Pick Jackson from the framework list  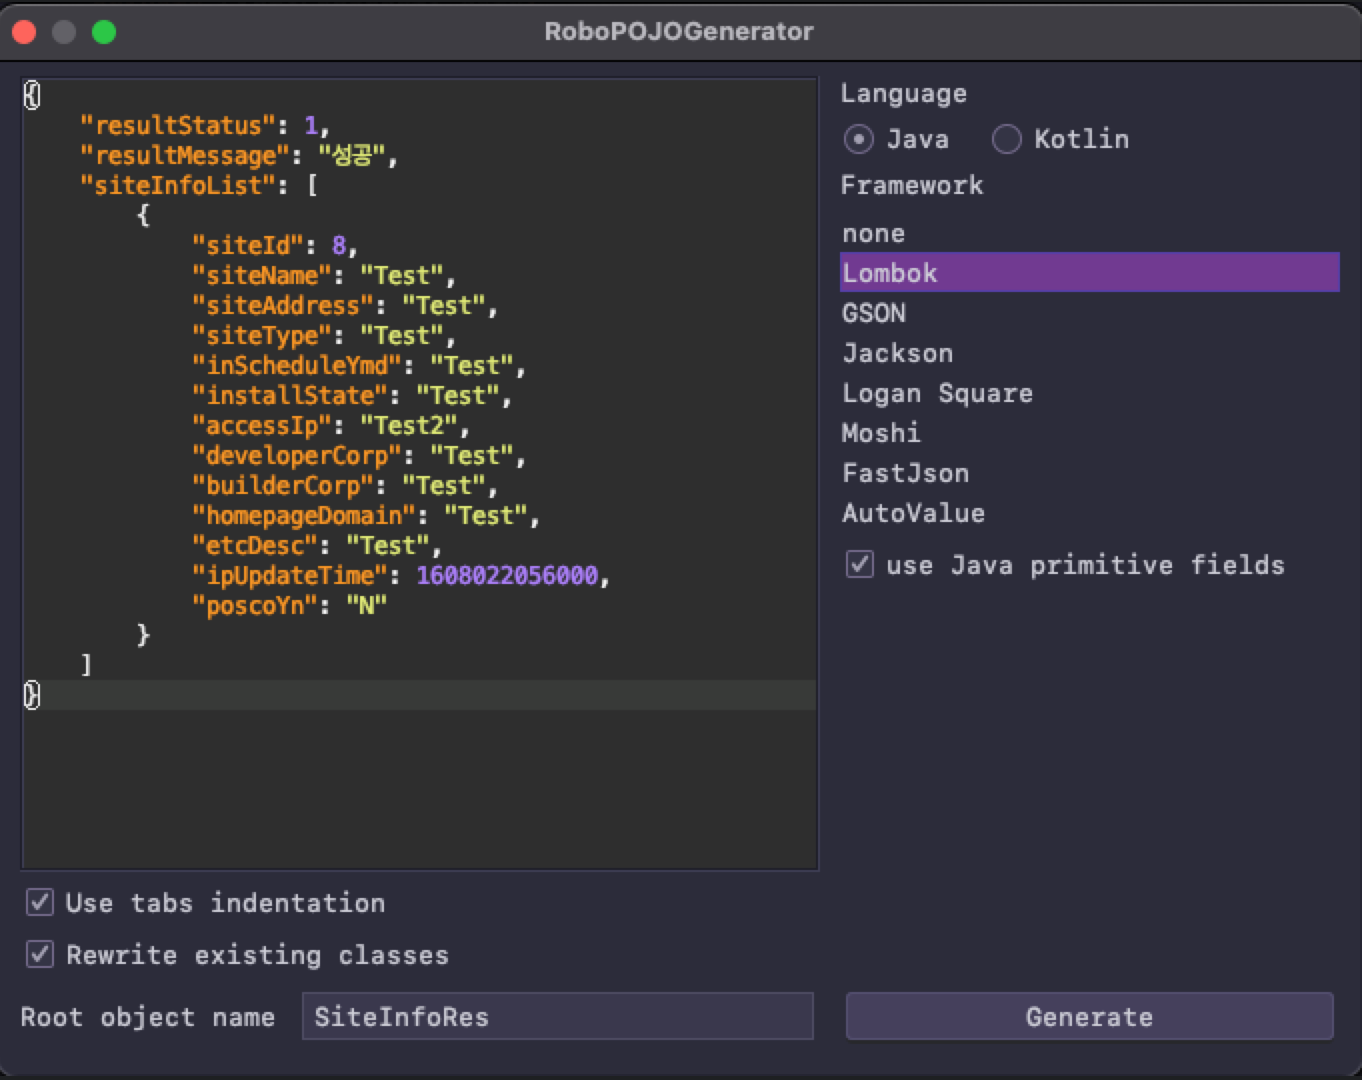click(1090, 353)
